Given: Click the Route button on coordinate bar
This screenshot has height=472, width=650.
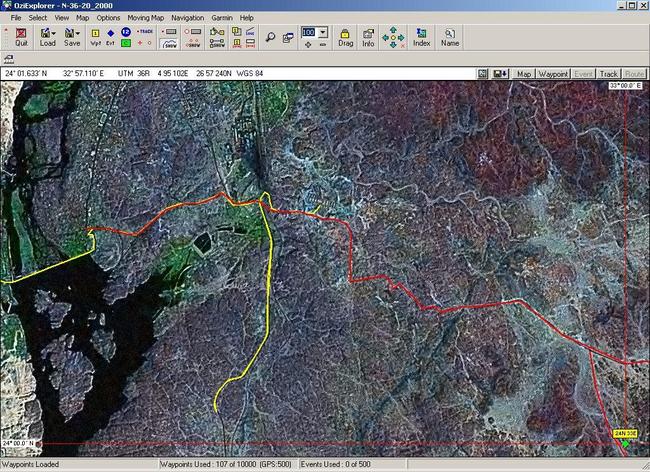Looking at the screenshot, I should point(634,74).
